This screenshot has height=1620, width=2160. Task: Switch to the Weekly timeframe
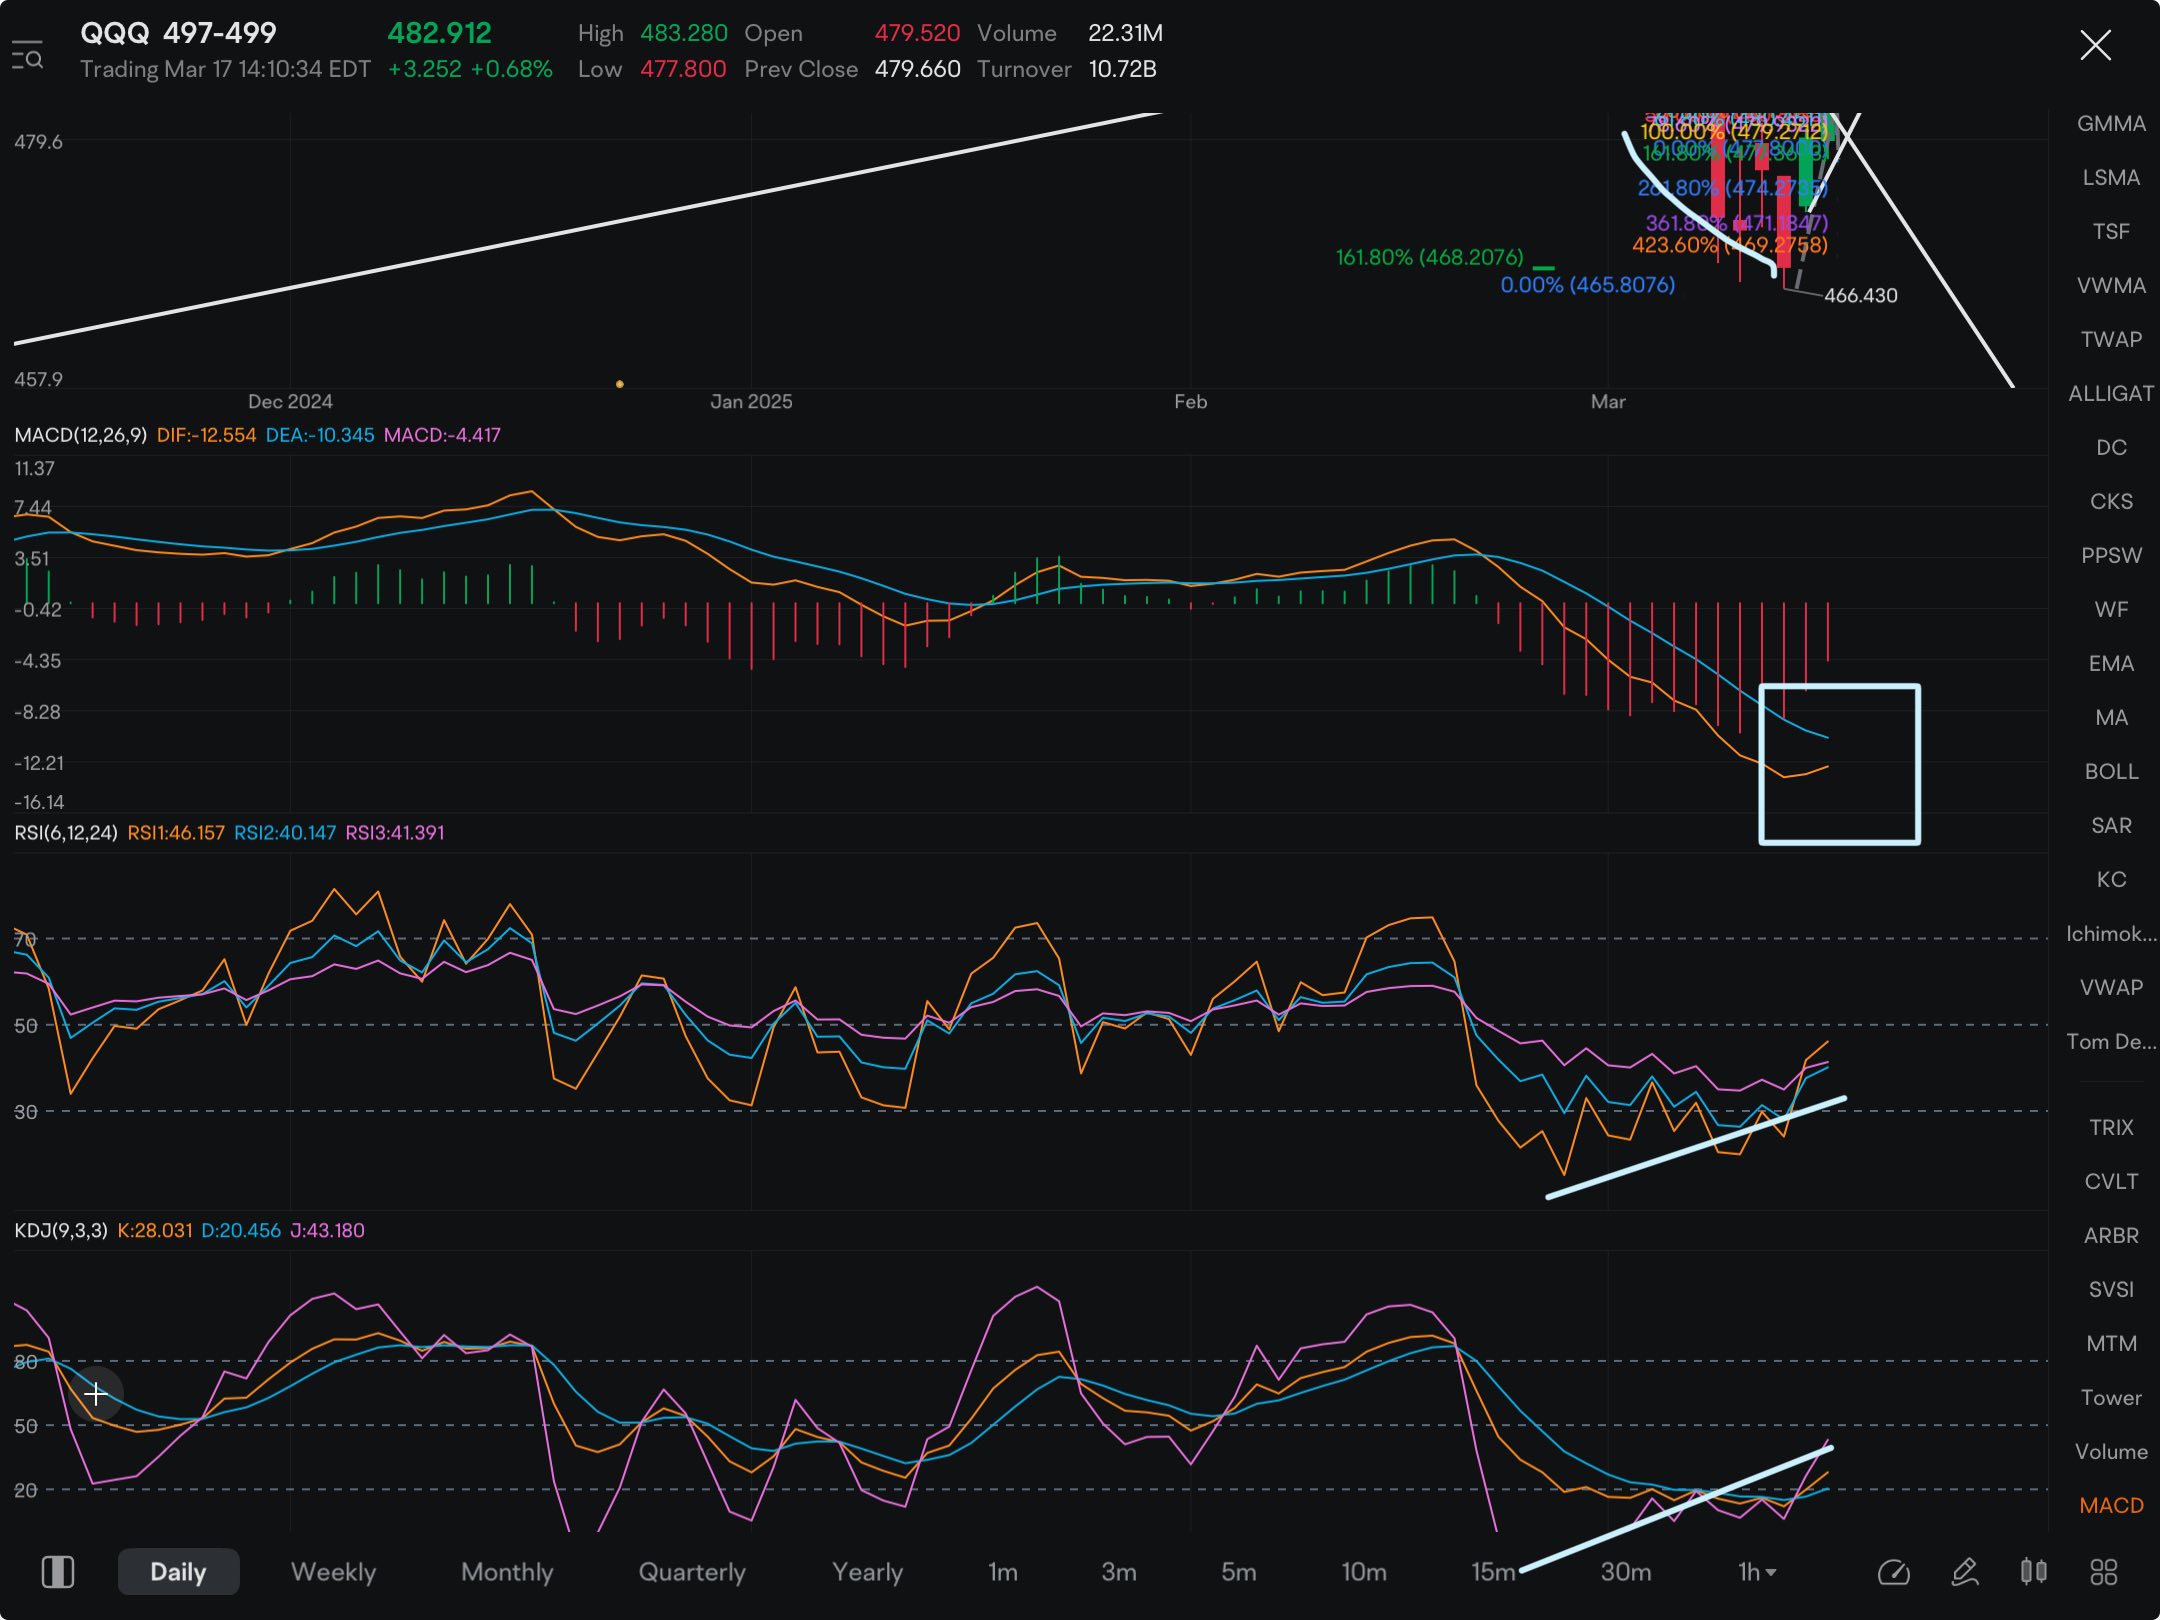333,1572
